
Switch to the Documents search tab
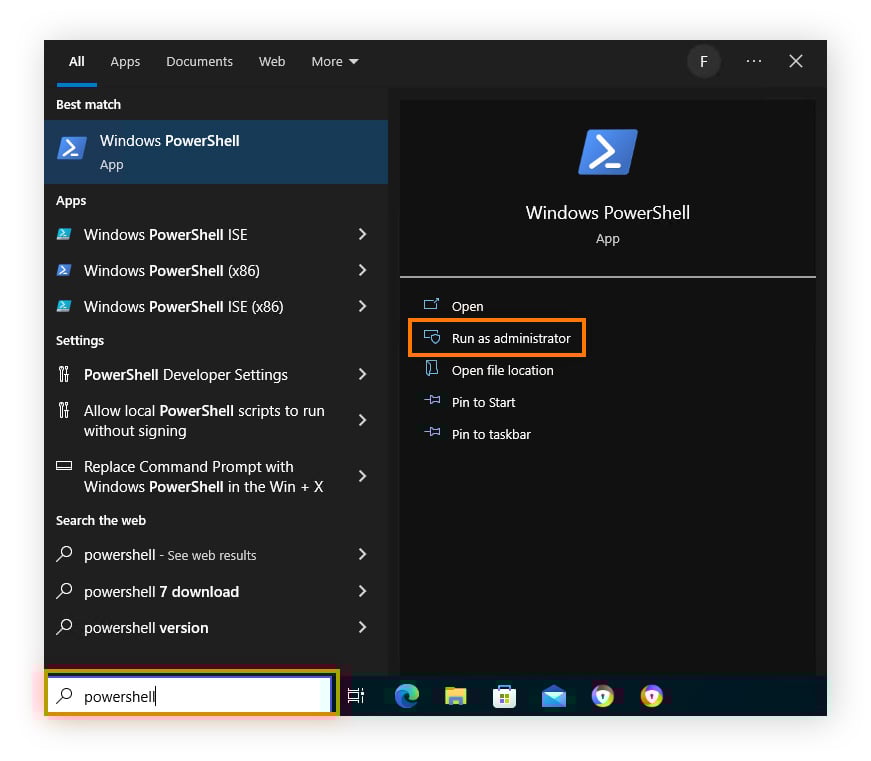click(x=199, y=62)
